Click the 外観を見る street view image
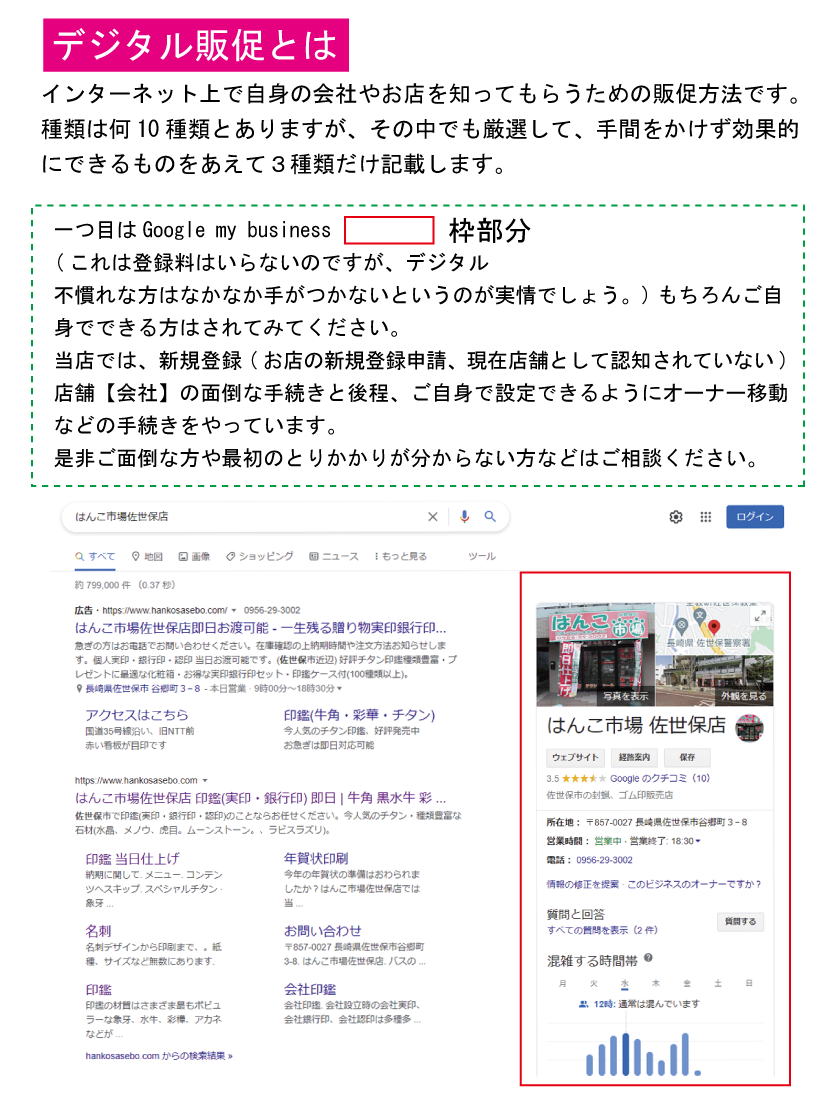 click(715, 679)
